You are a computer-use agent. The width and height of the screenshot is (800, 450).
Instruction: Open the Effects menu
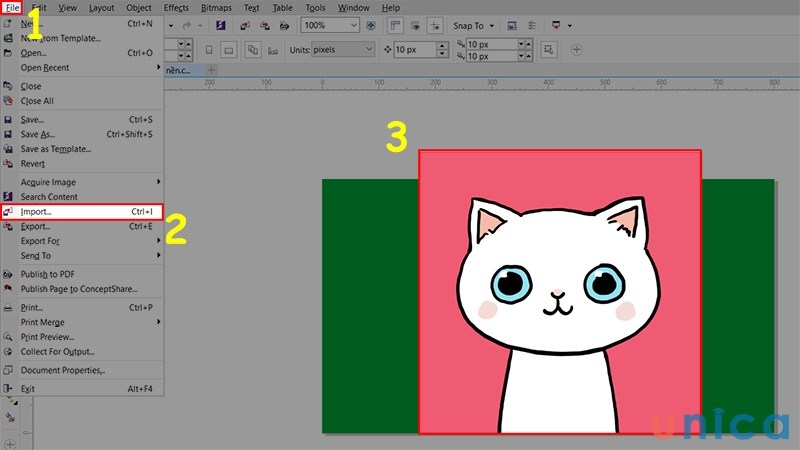(176, 8)
